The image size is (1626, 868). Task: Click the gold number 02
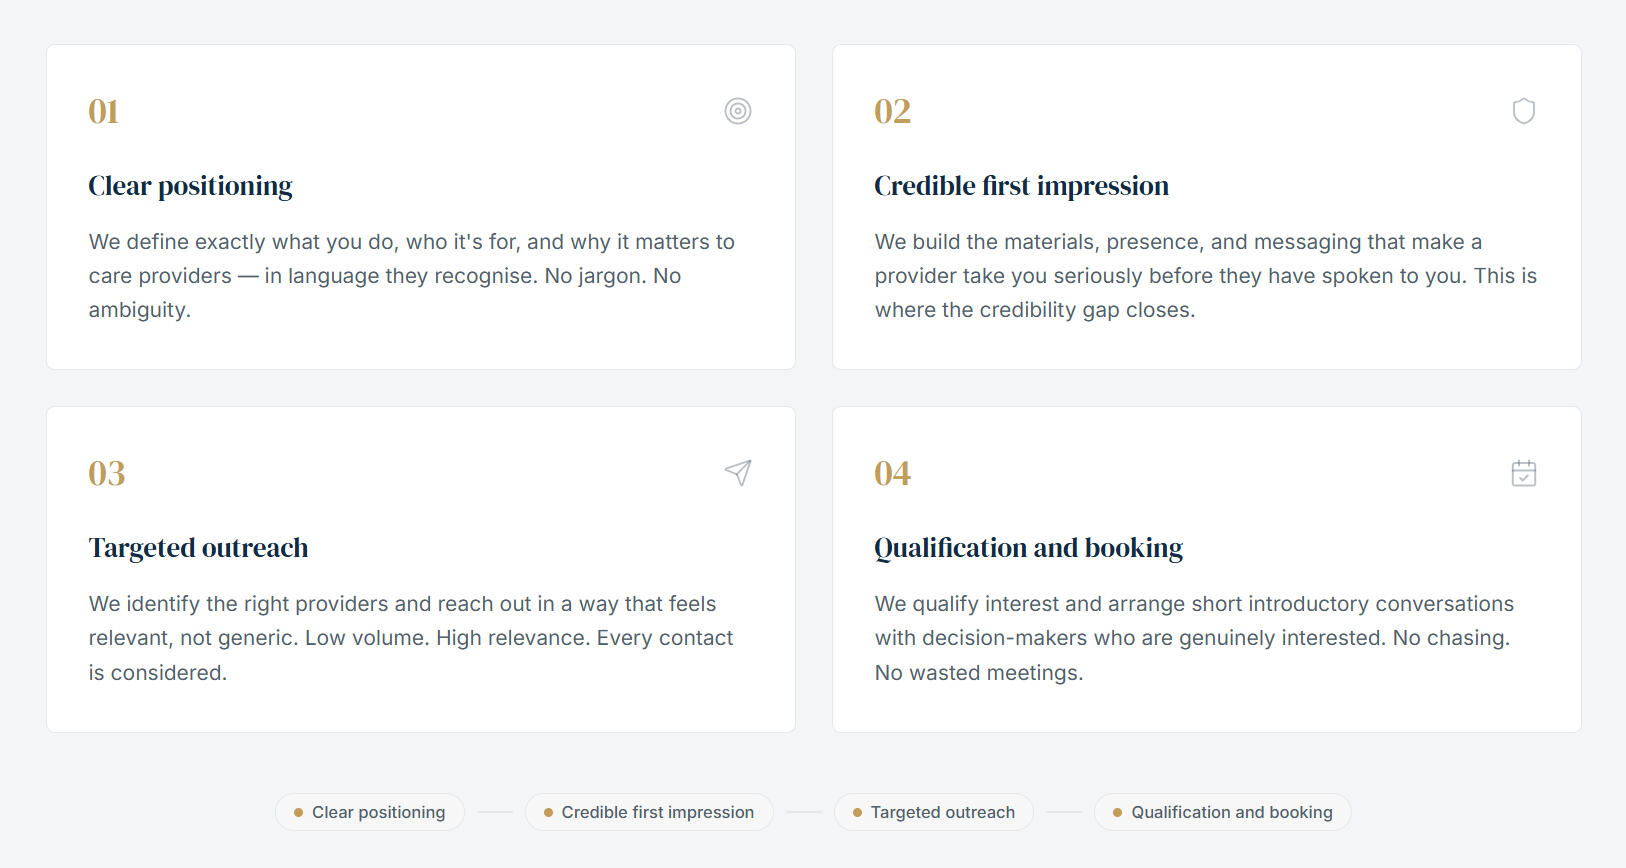click(x=892, y=111)
